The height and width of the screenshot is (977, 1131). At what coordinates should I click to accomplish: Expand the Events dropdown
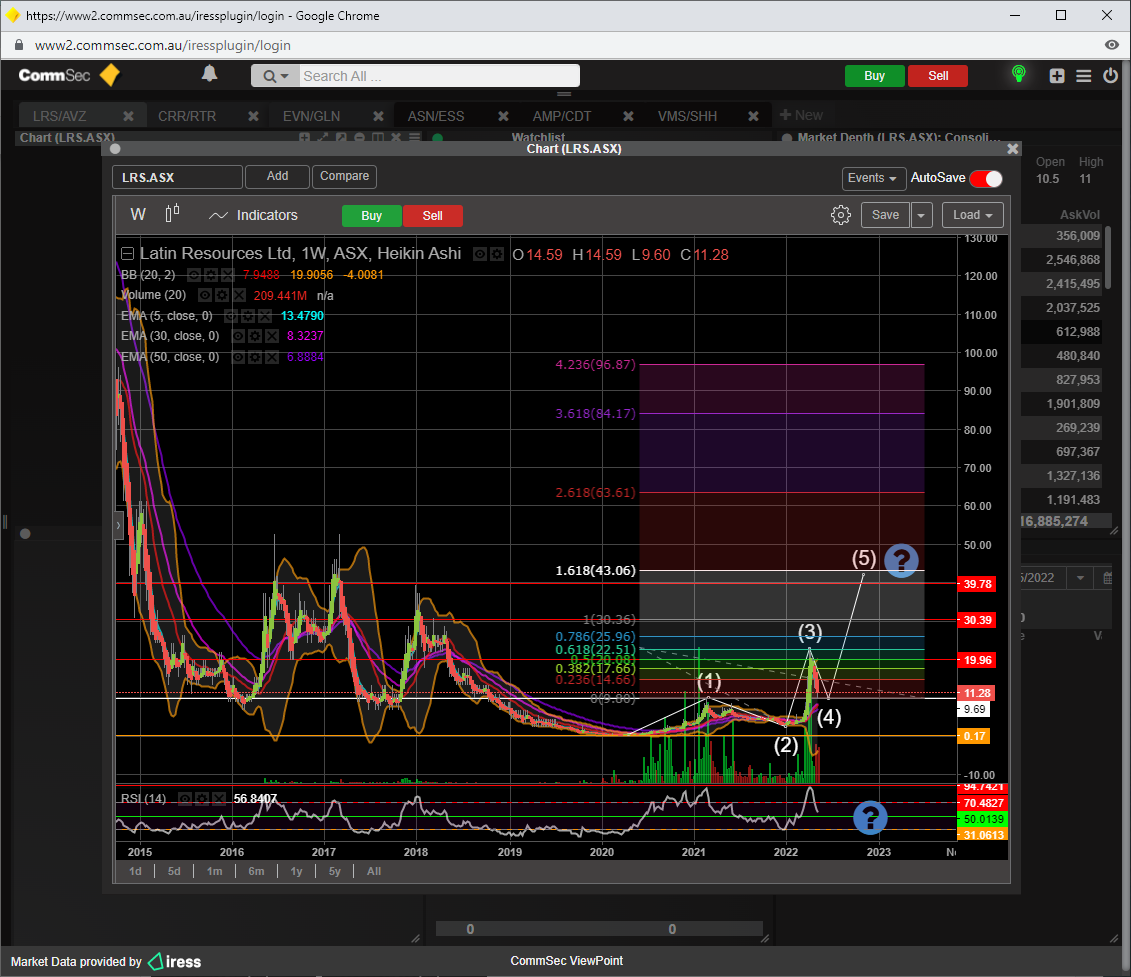click(873, 178)
